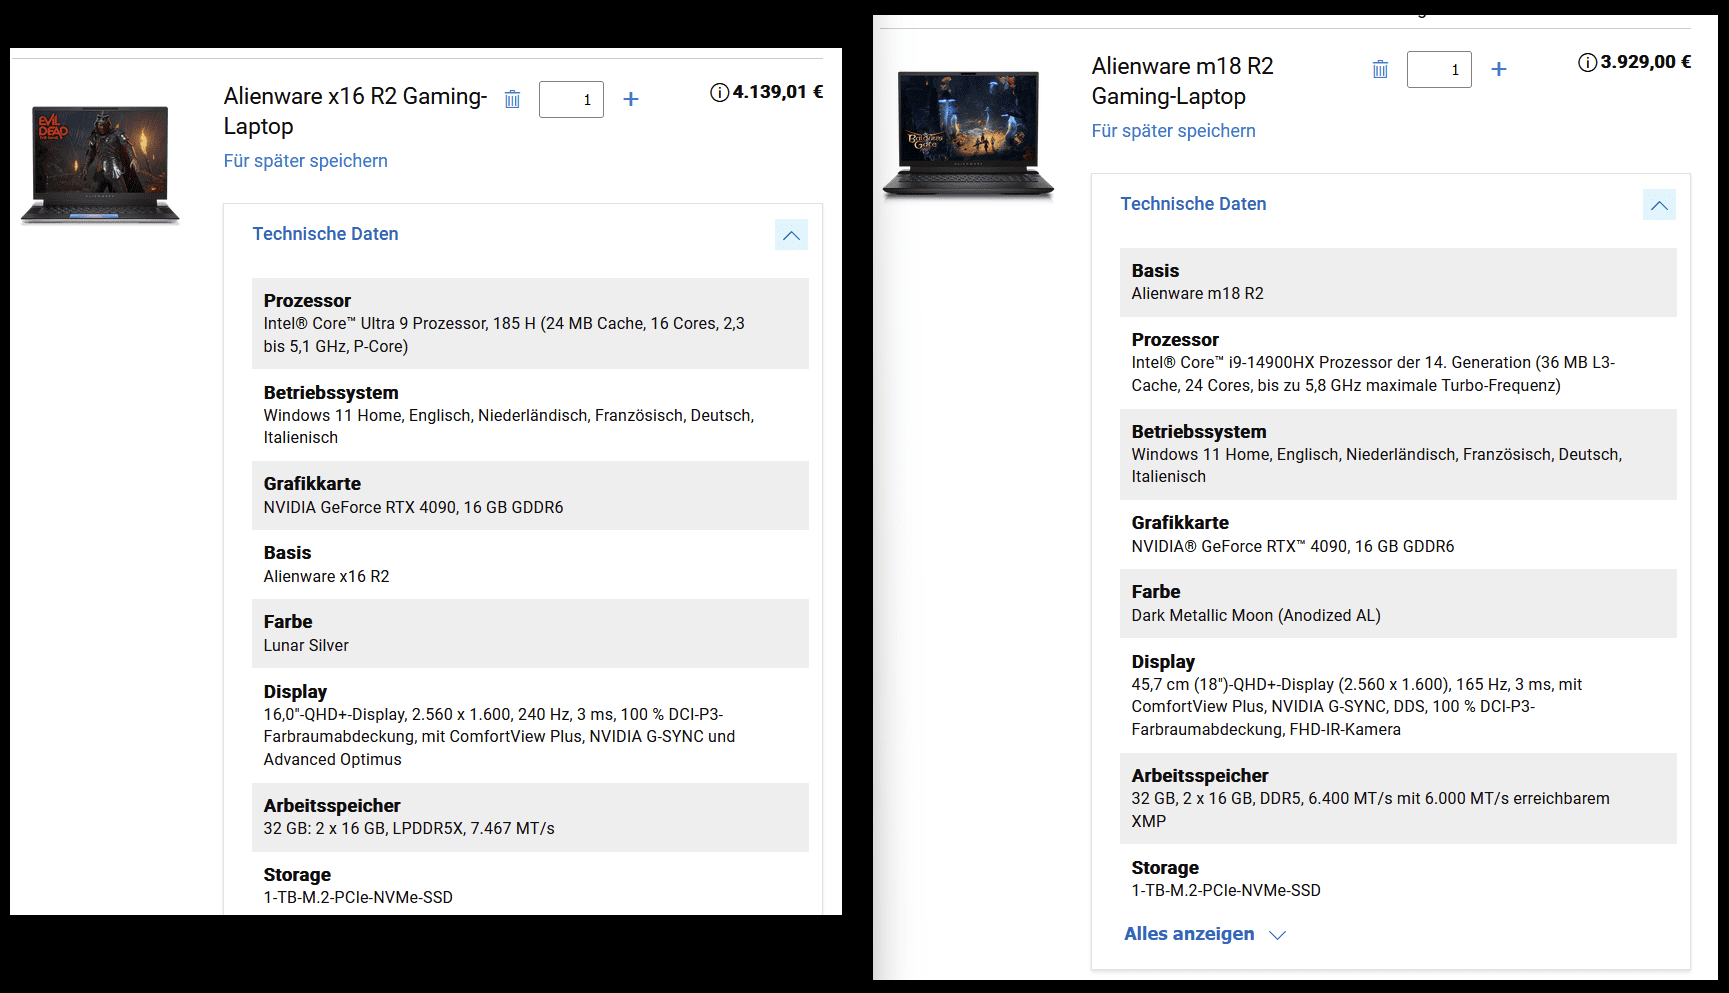Increase Alienware x16 R2 quantity with plus
The image size is (1729, 993).
[631, 99]
